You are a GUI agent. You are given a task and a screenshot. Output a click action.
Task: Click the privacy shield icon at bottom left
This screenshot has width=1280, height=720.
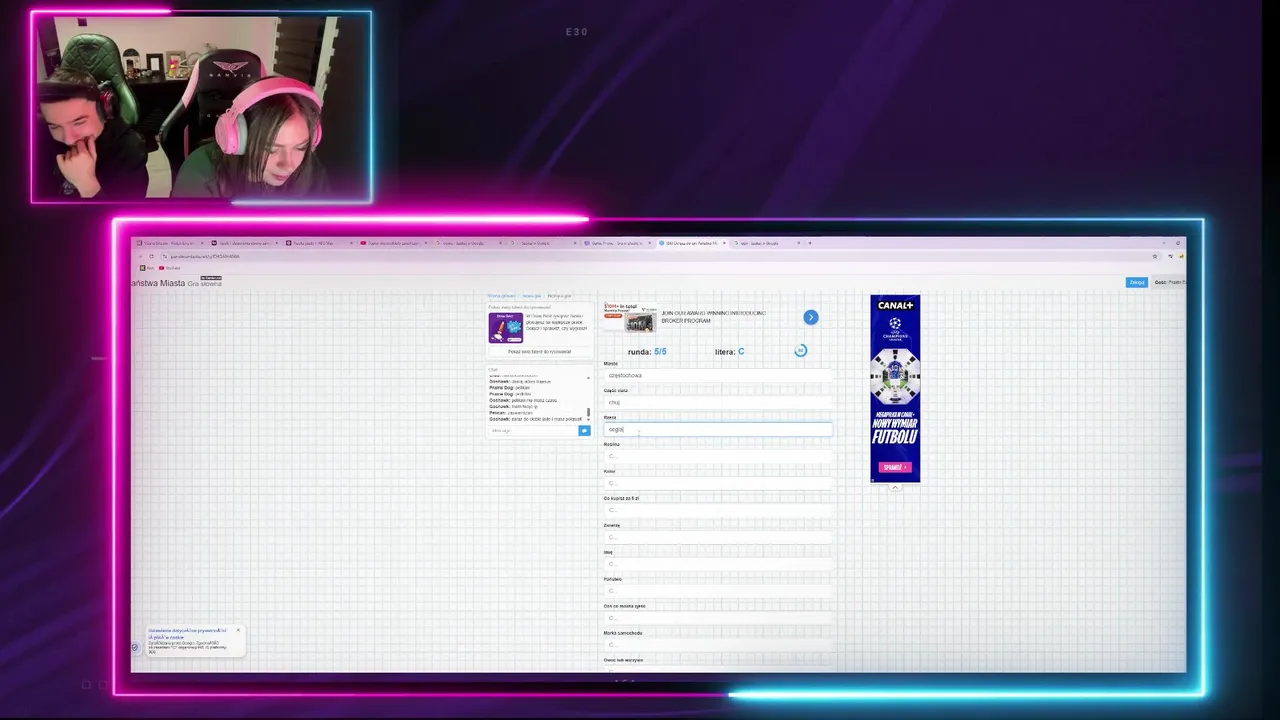[135, 647]
